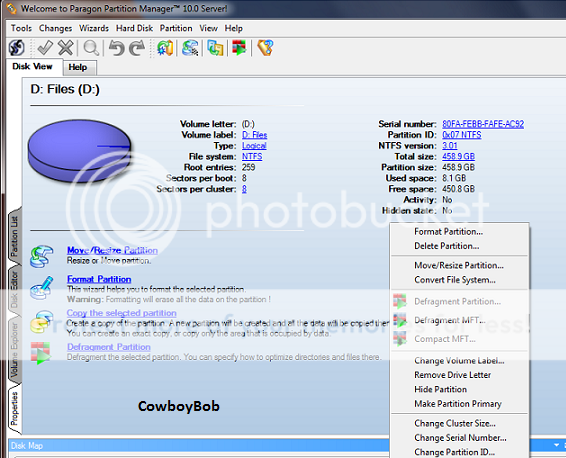Click the Total size '458.9 GB' link
Image resolution: width=566 pixels, height=458 pixels.
(458, 157)
